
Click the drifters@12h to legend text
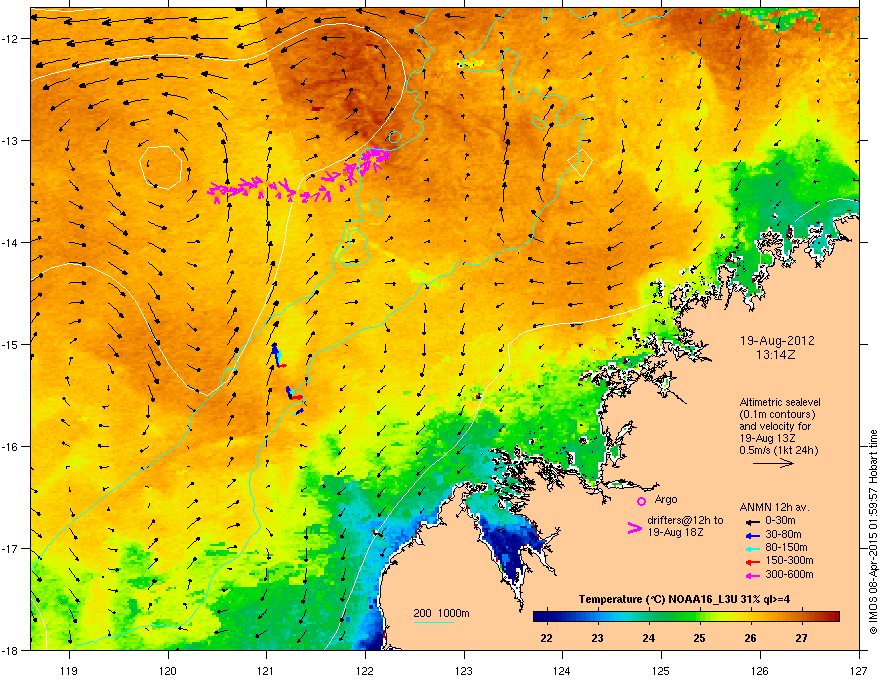click(x=685, y=521)
